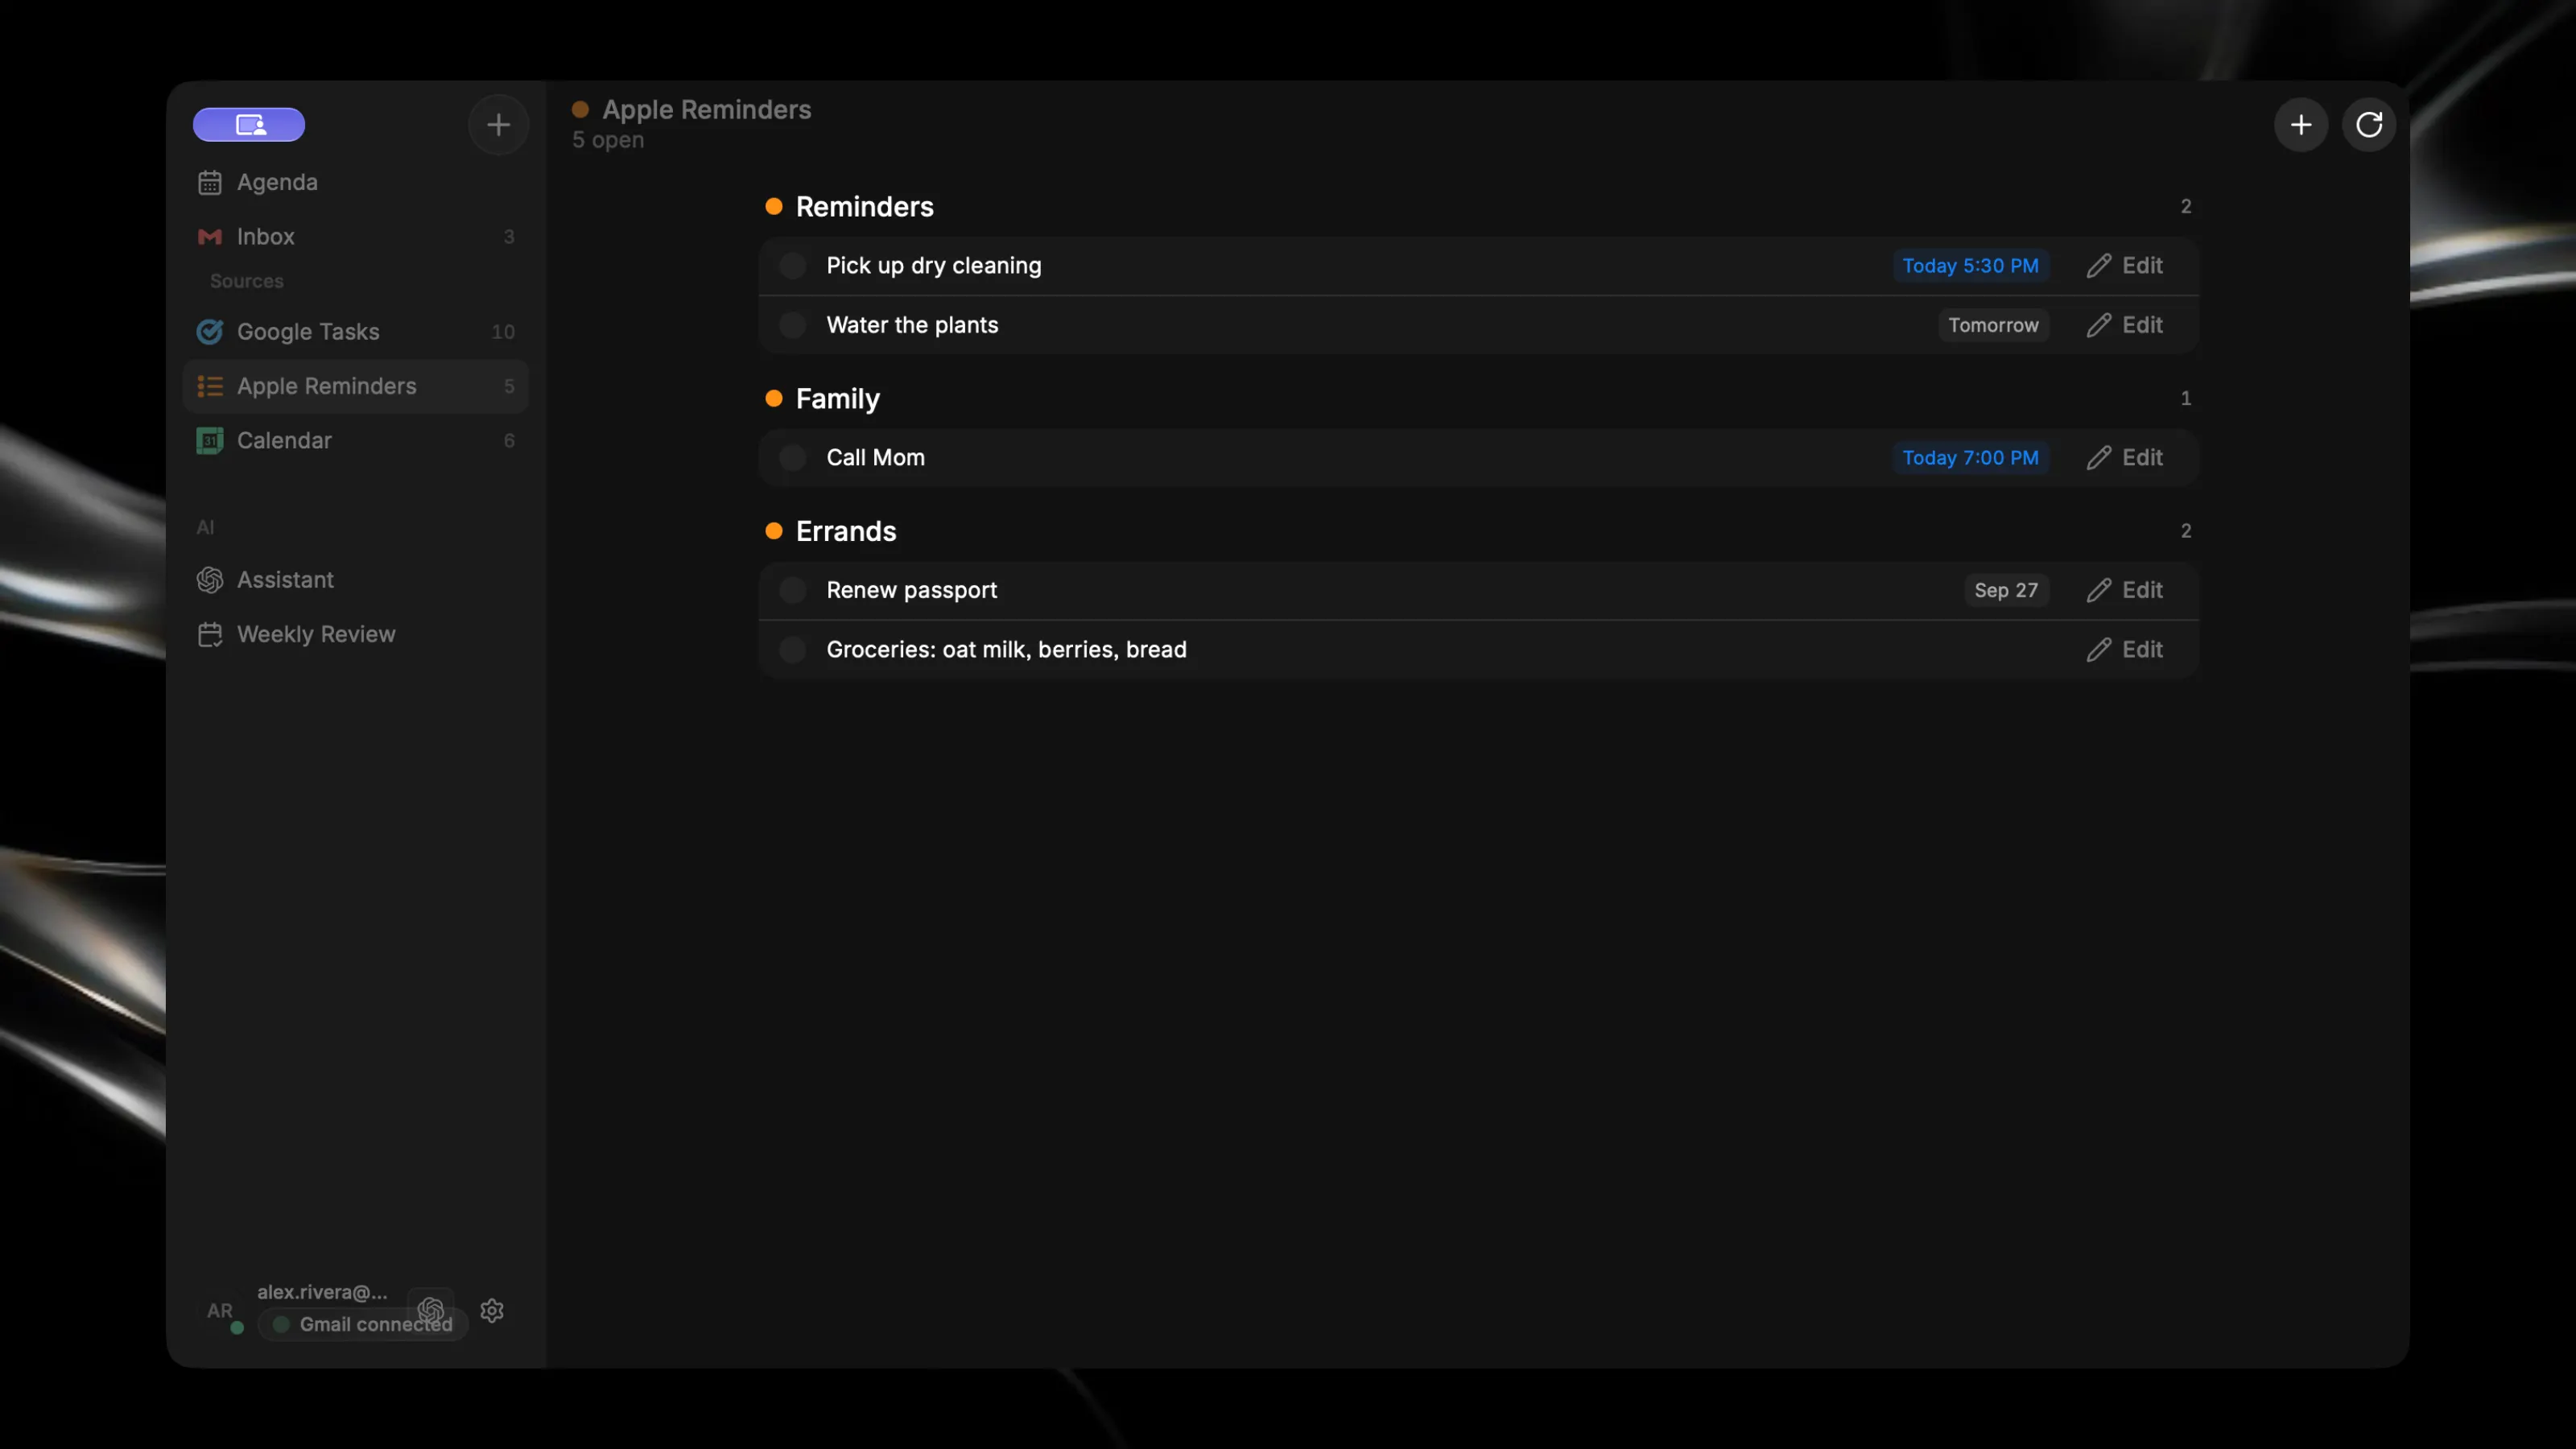
Task: Mark 'Pick up dry cleaning' as complete
Action: (792, 265)
